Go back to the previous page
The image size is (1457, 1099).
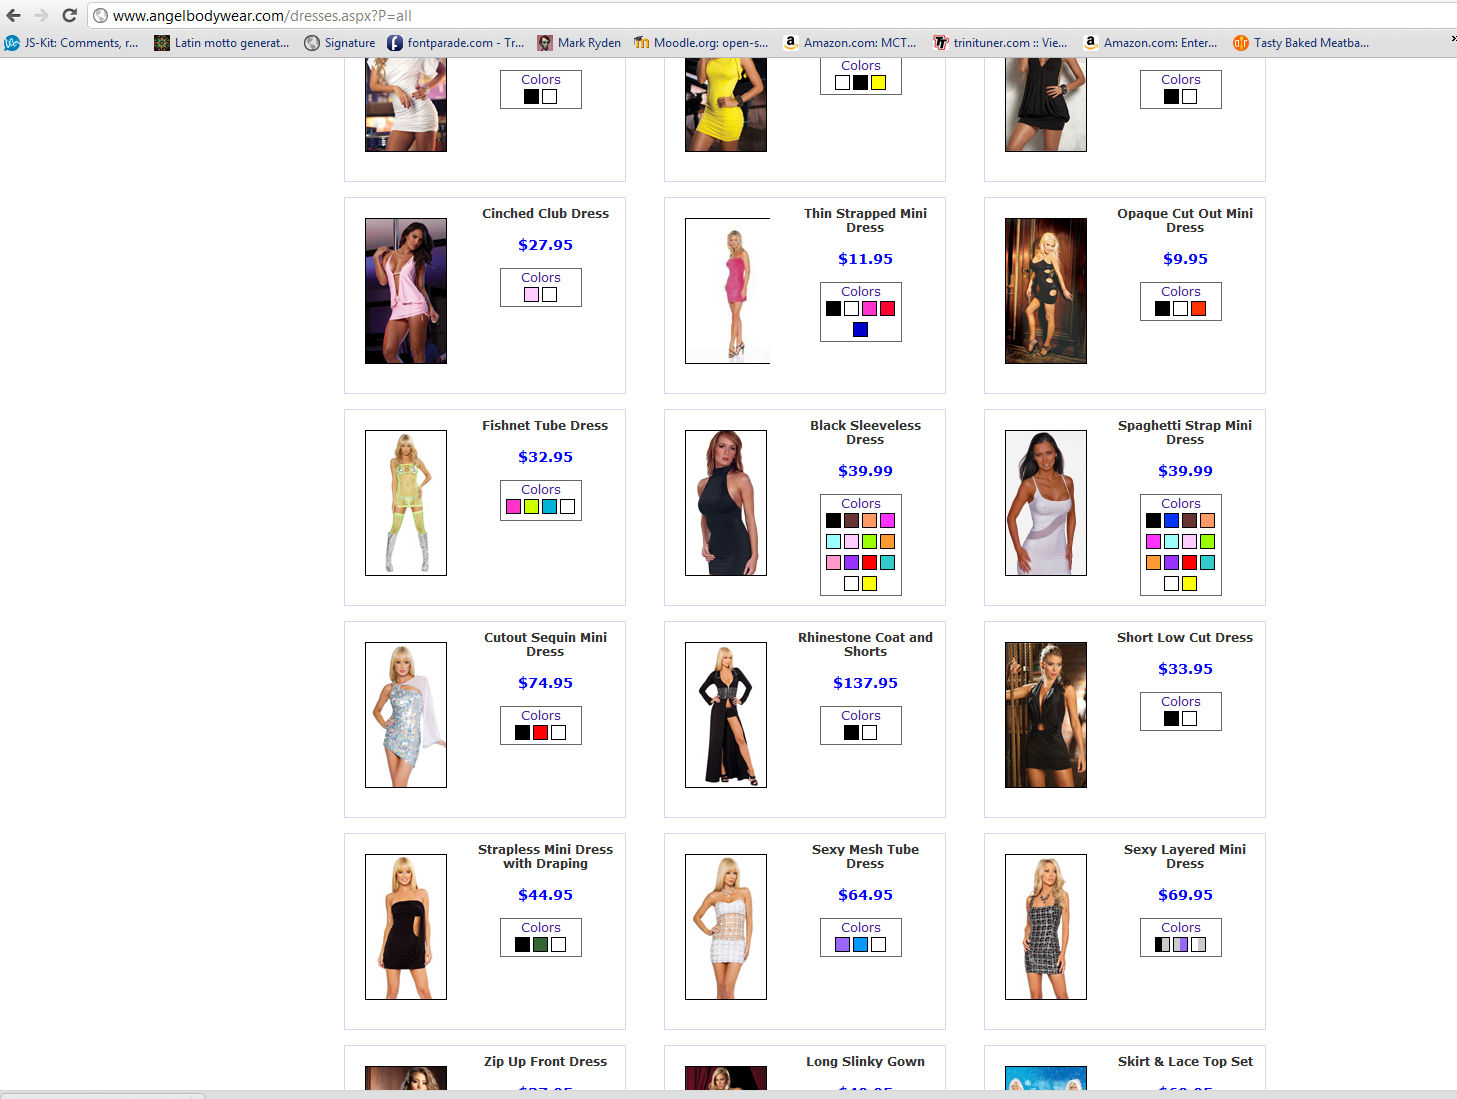click(x=14, y=15)
